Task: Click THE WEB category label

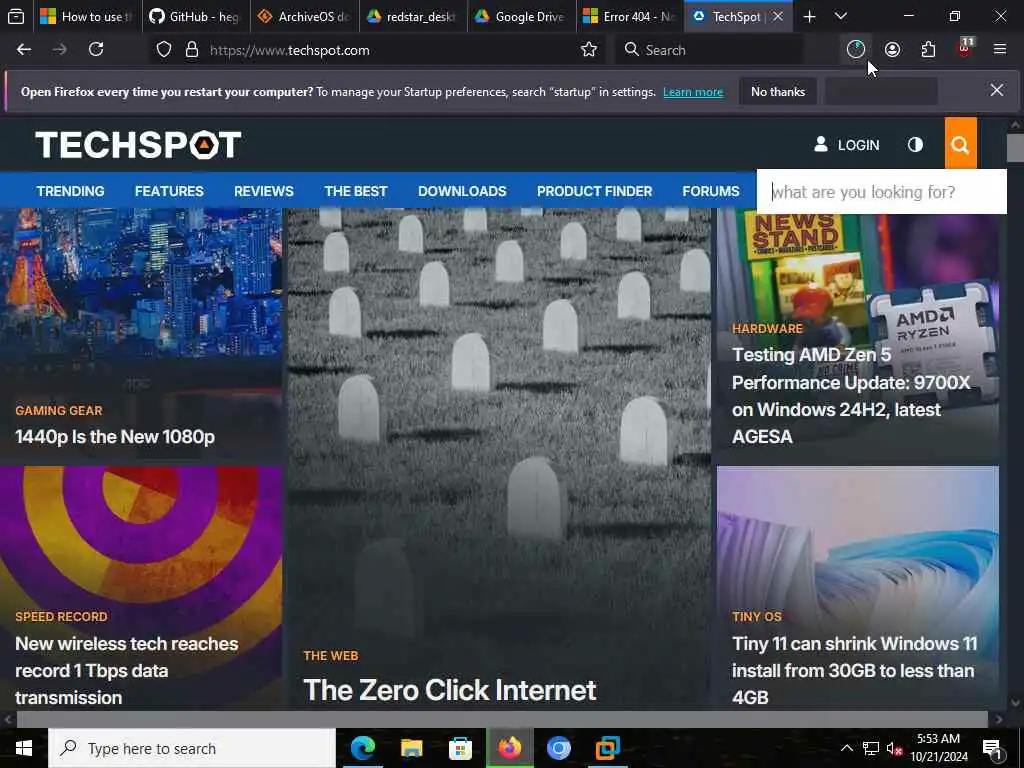Action: [x=330, y=656]
